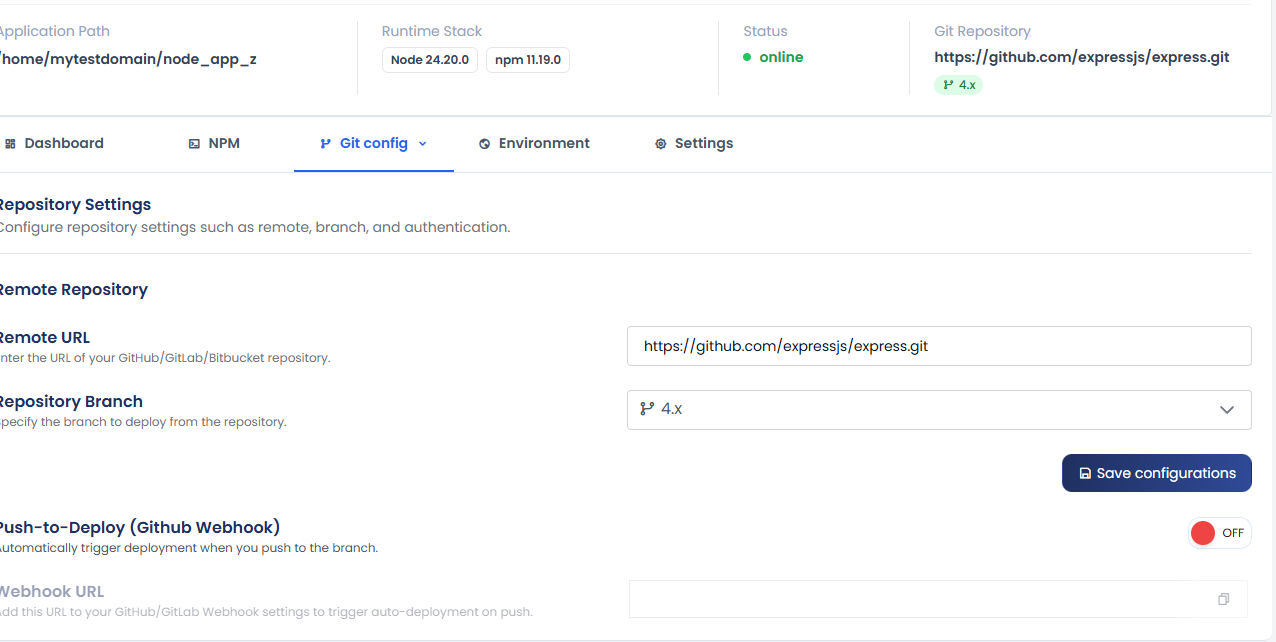Switch to the NPM tab
The height and width of the screenshot is (642, 1276).
[x=214, y=143]
